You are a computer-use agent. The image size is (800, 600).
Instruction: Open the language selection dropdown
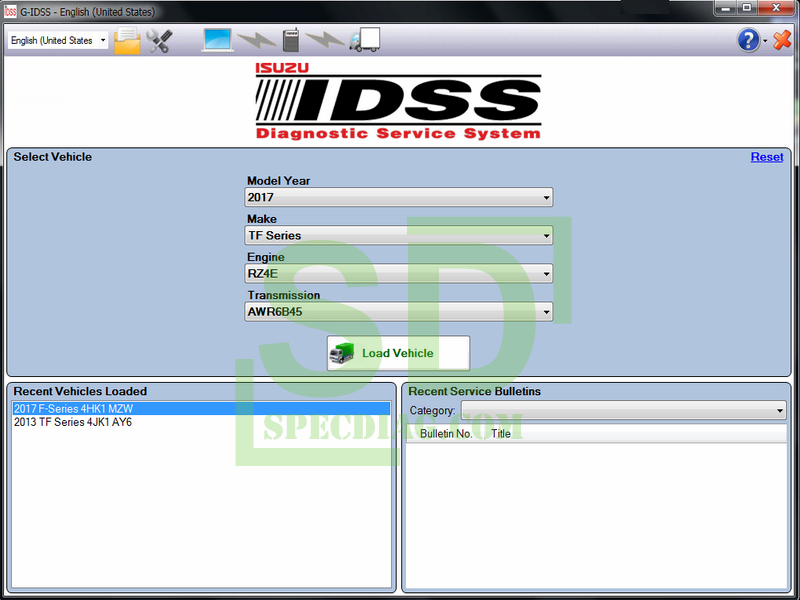point(58,41)
